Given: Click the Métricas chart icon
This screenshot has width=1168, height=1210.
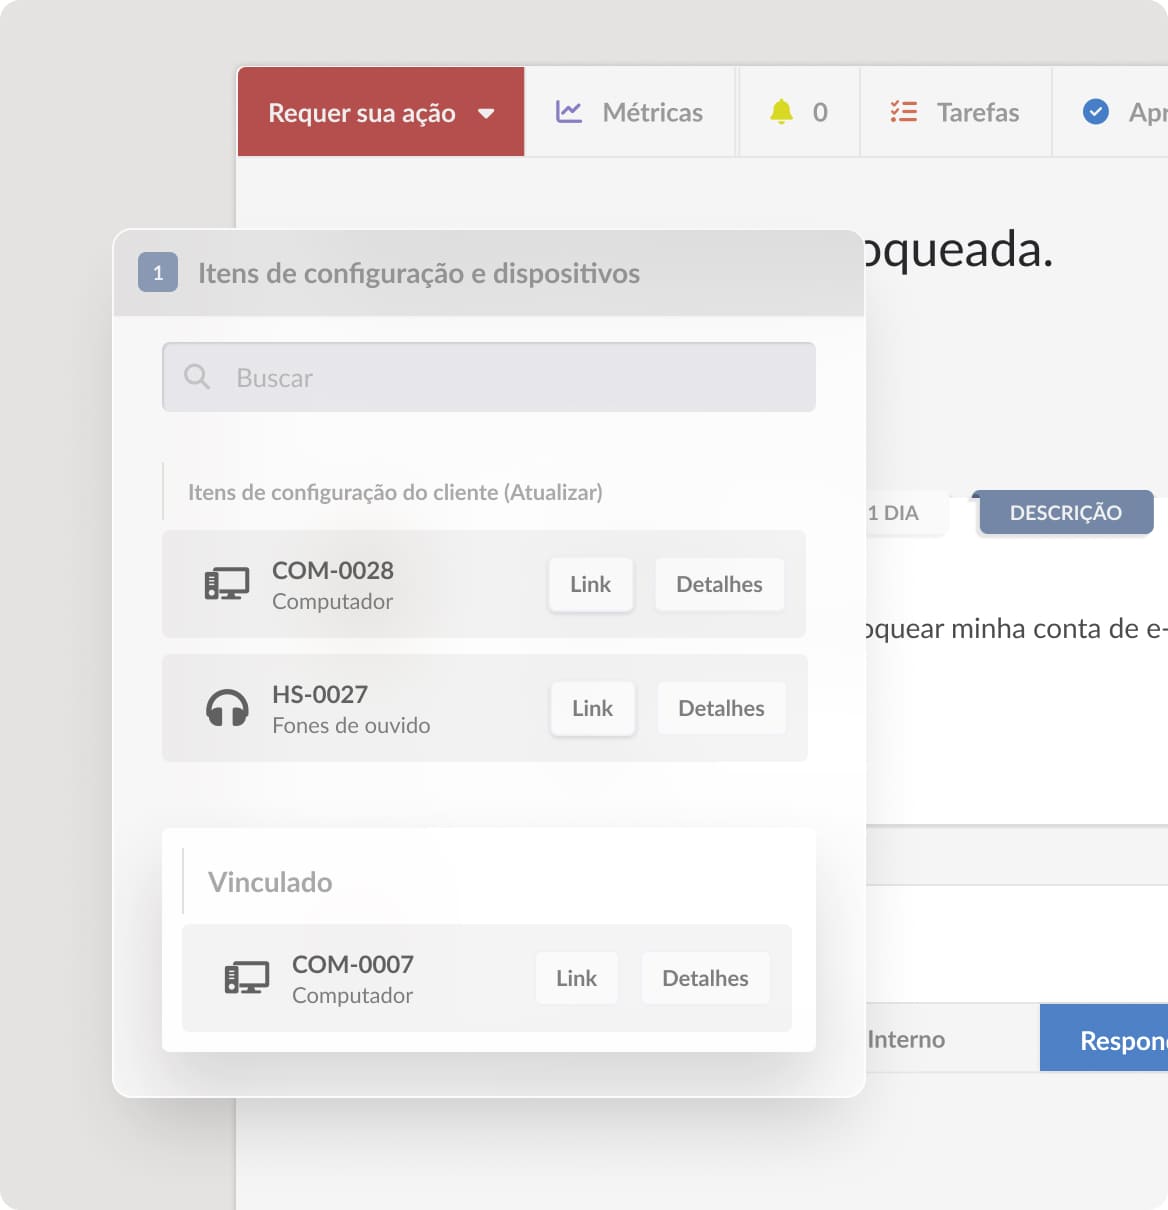Looking at the screenshot, I should (569, 112).
